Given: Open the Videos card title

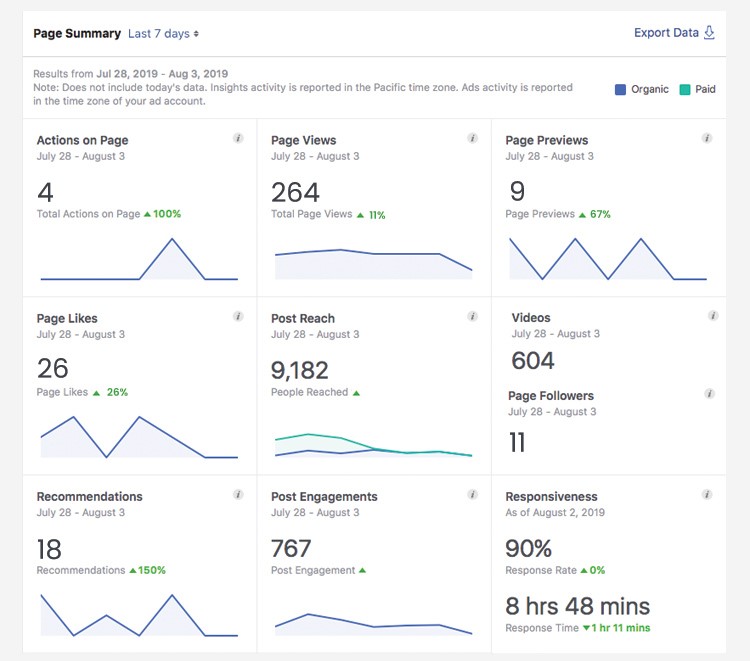Looking at the screenshot, I should [x=531, y=318].
